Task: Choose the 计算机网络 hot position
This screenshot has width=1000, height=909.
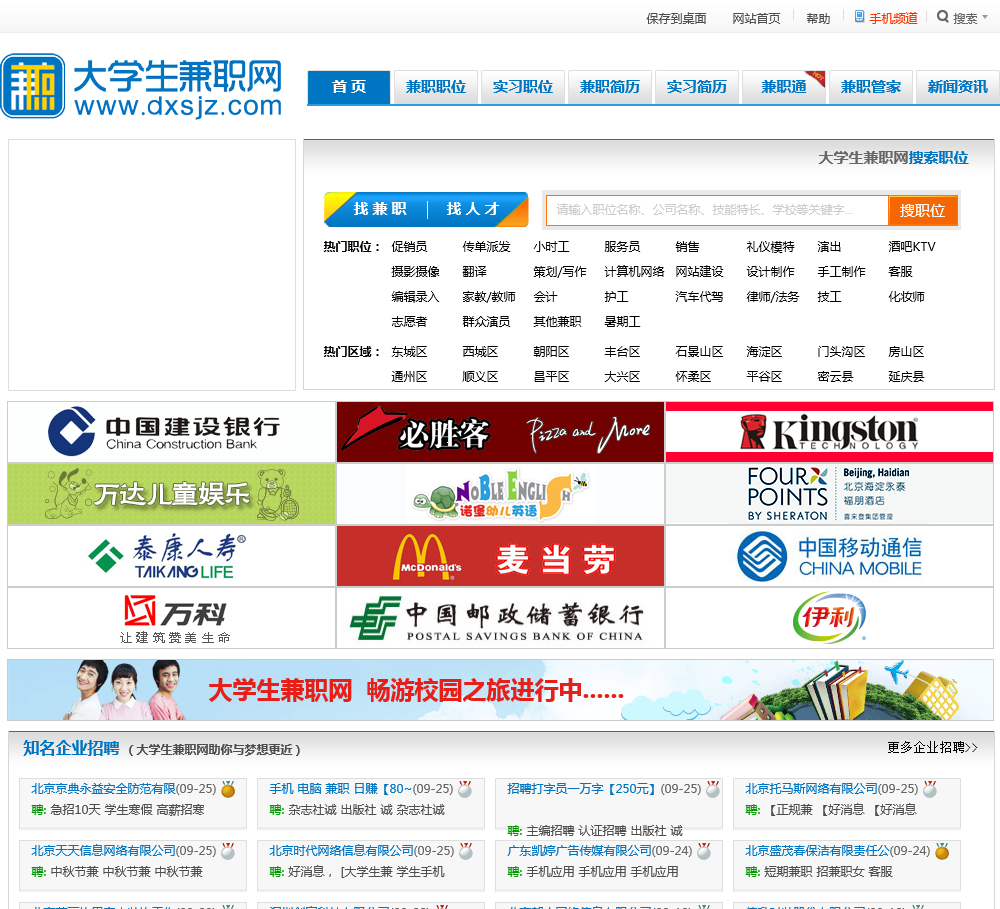Action: 634,272
